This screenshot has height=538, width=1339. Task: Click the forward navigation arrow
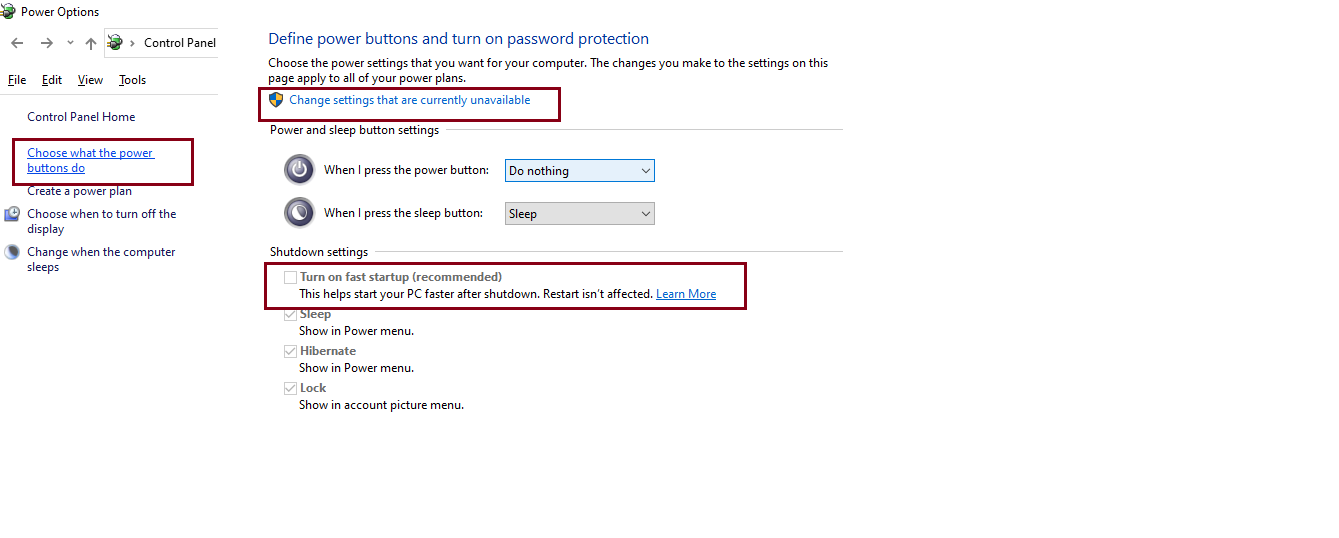(46, 43)
